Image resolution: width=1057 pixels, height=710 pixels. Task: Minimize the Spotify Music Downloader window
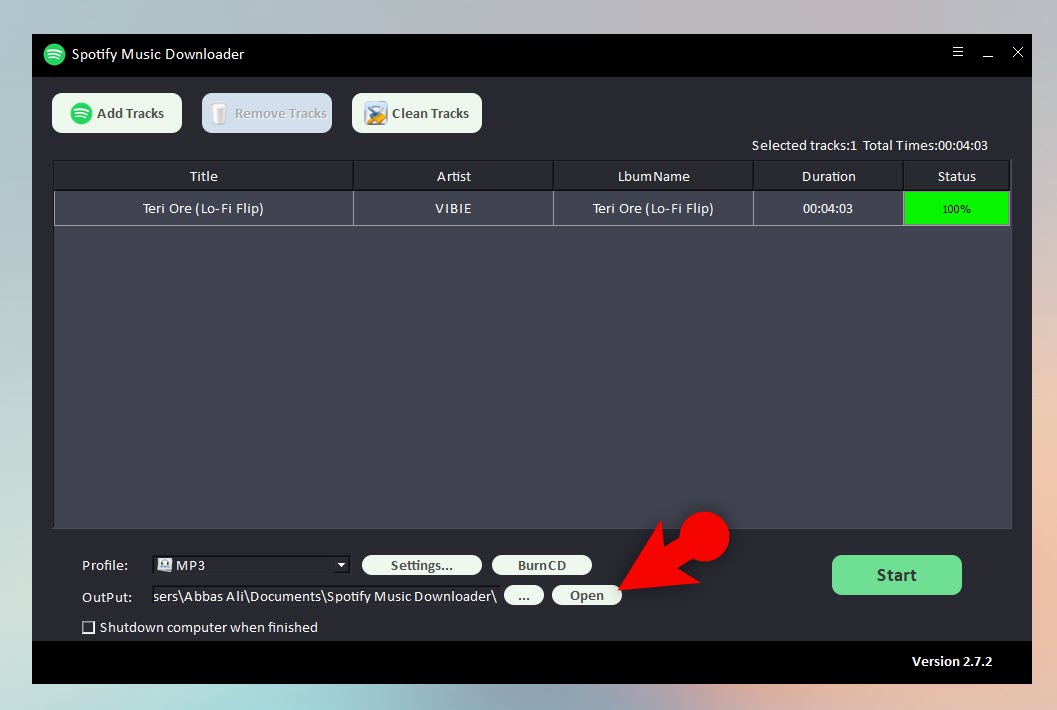pos(988,53)
